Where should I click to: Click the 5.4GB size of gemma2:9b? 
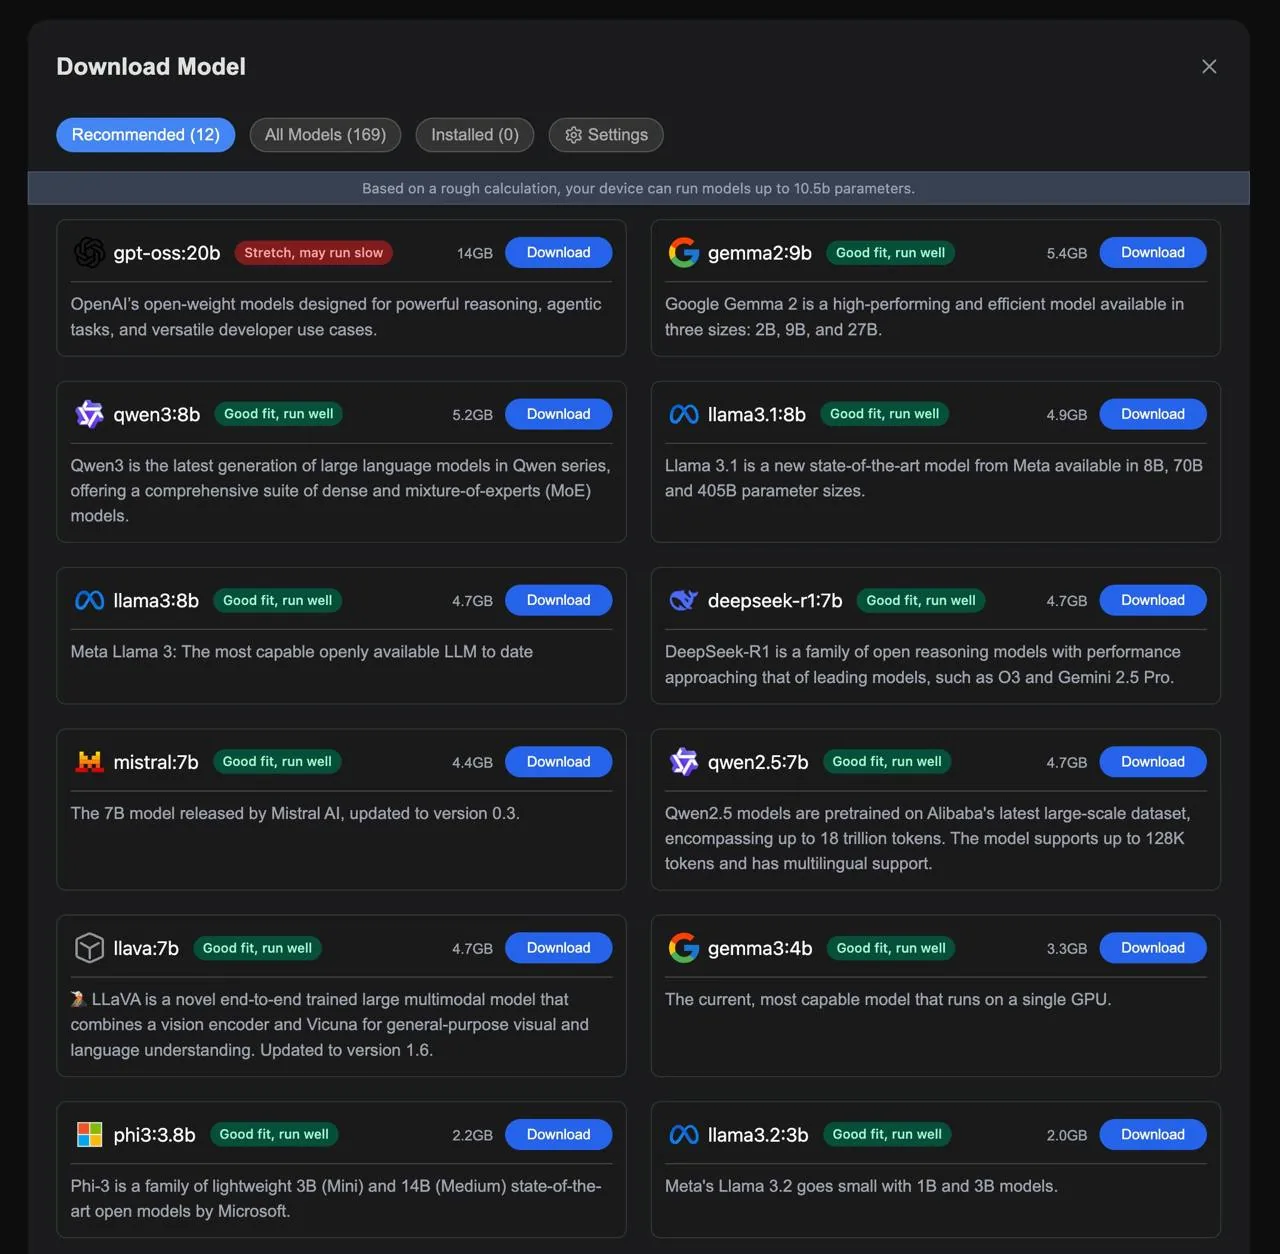(1067, 254)
